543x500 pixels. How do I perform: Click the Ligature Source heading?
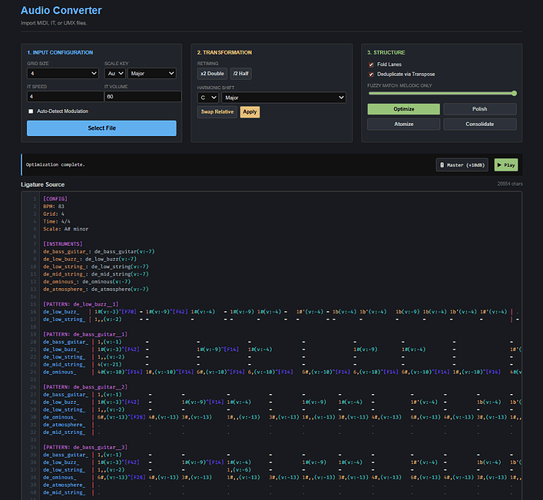(x=43, y=185)
